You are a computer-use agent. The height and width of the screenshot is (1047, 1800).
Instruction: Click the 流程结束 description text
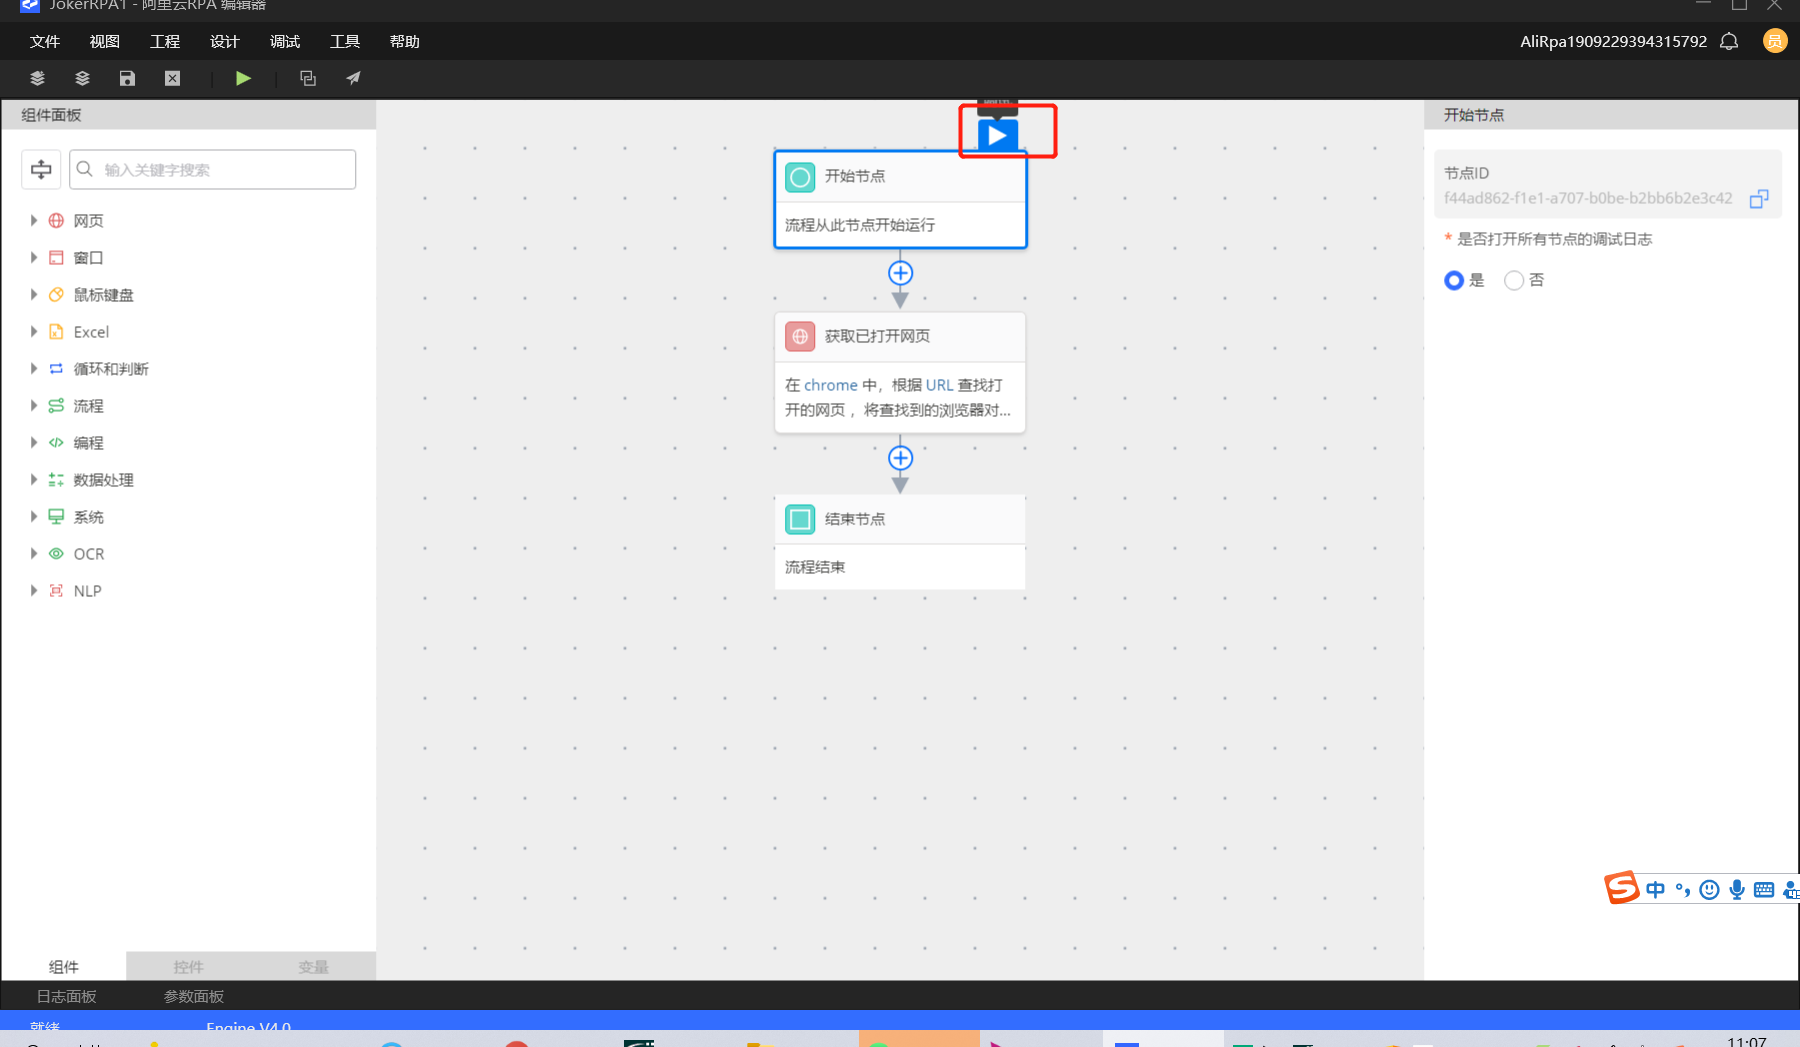(815, 567)
